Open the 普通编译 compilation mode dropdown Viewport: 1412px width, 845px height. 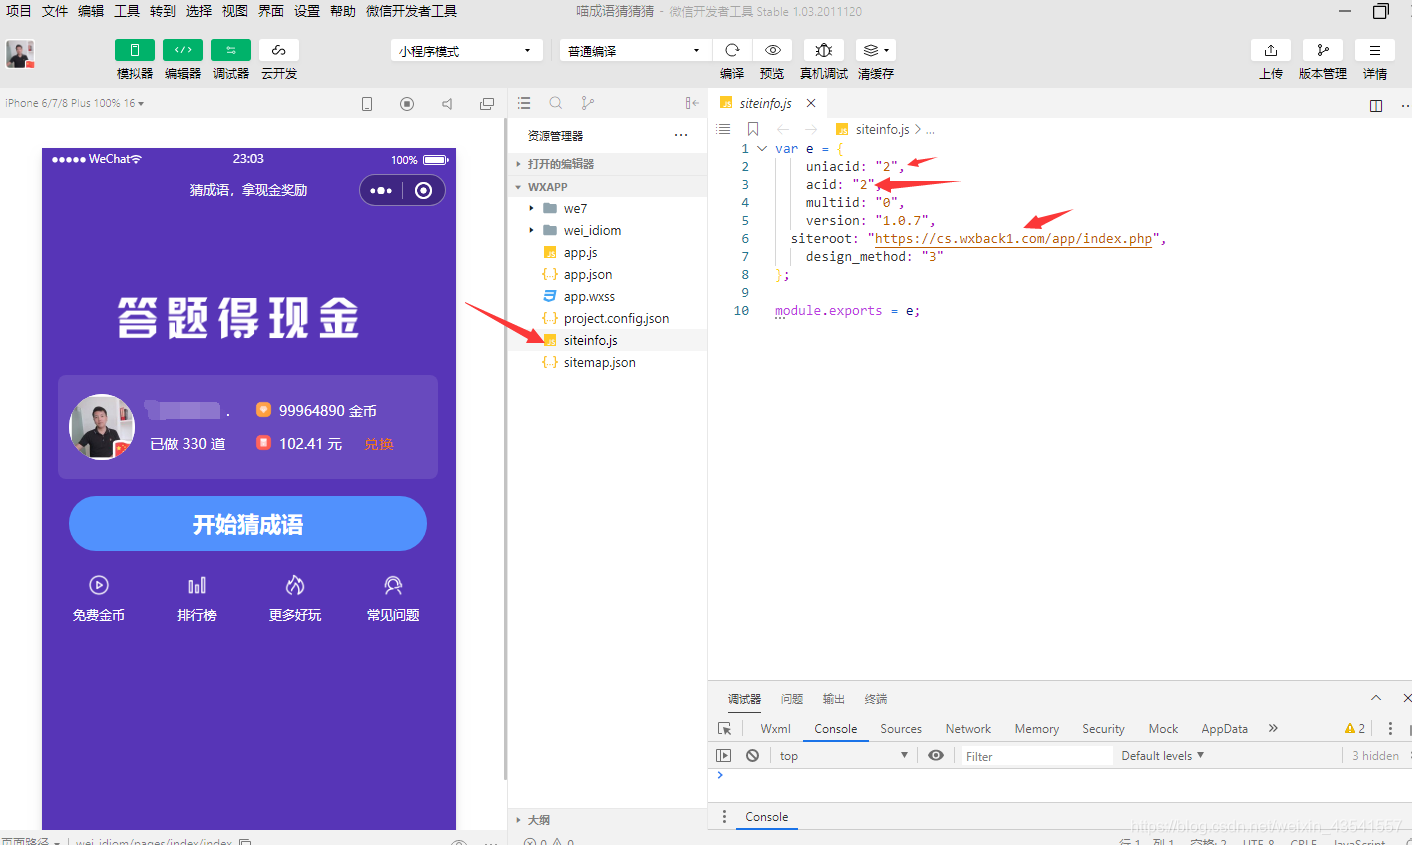[634, 49]
